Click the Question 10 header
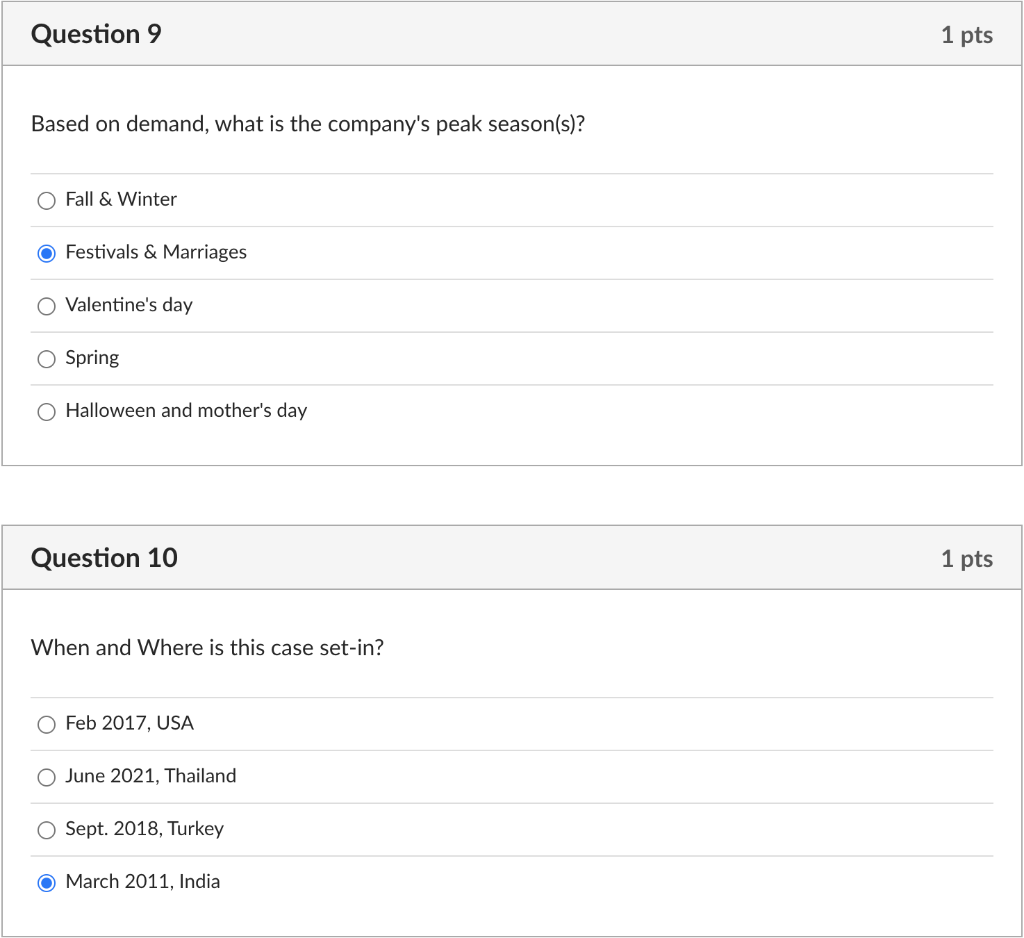This screenshot has height=938, width=1024. coord(104,557)
